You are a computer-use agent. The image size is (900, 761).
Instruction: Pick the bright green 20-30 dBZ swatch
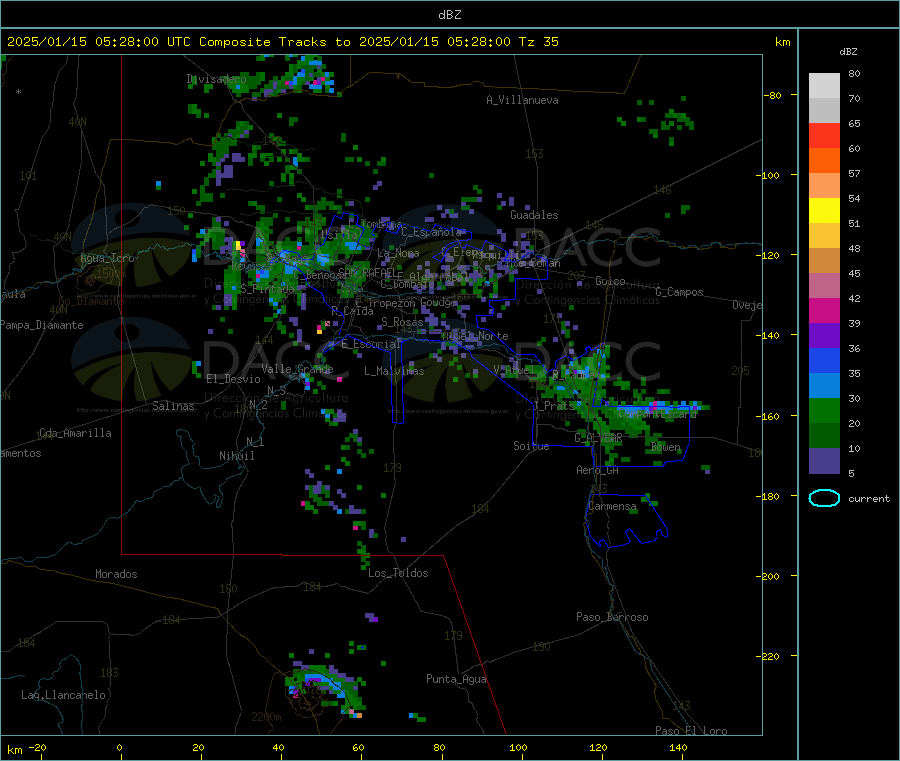point(824,411)
